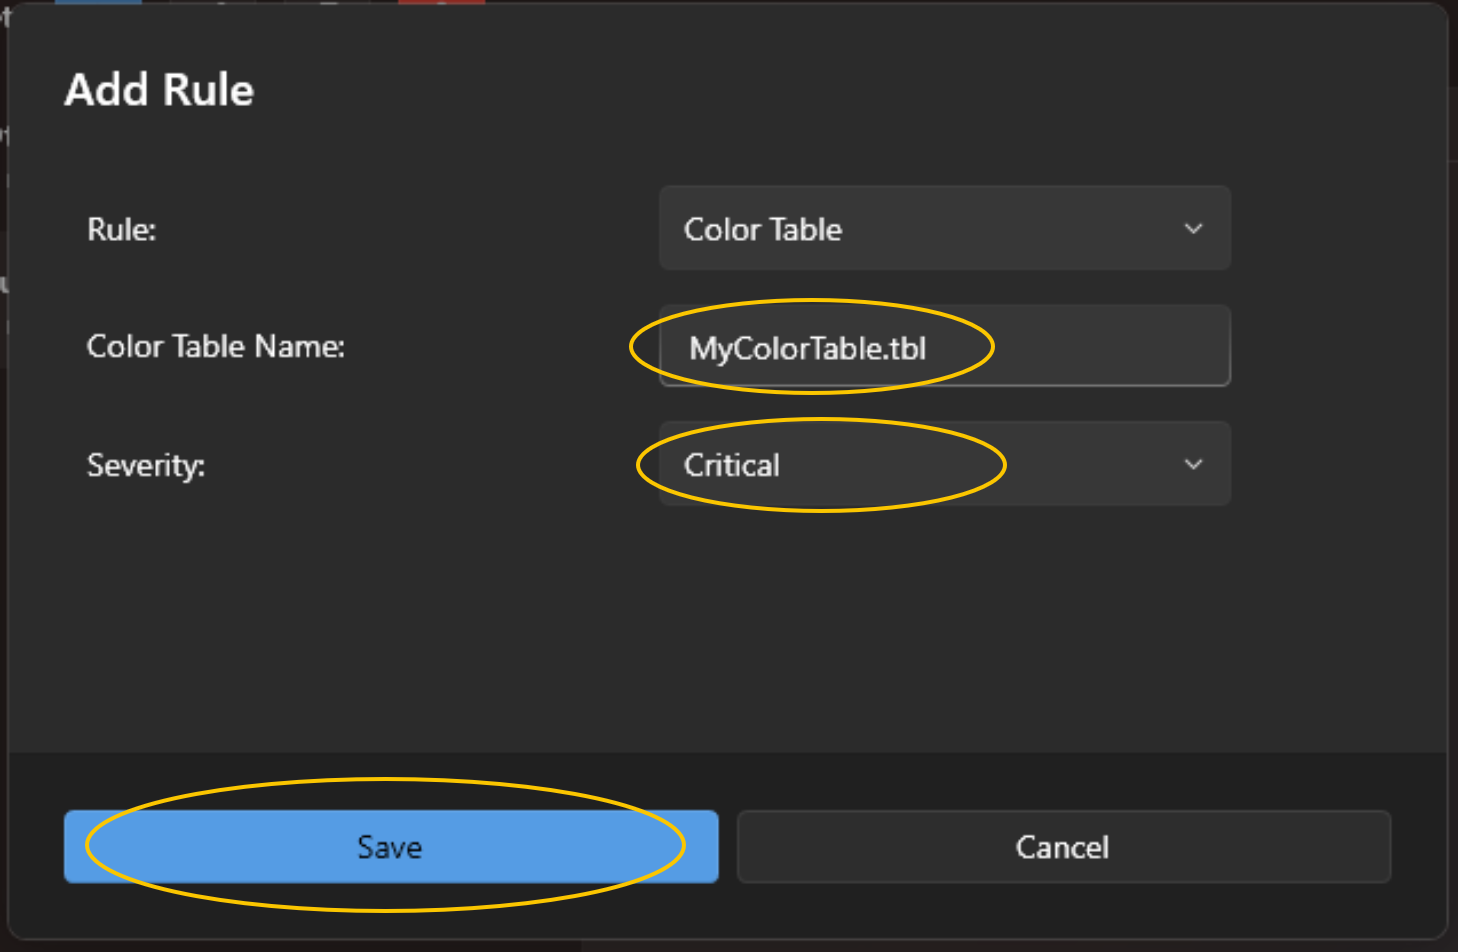
Task: Expand the Severity dropdown set to Critical
Action: (944, 465)
